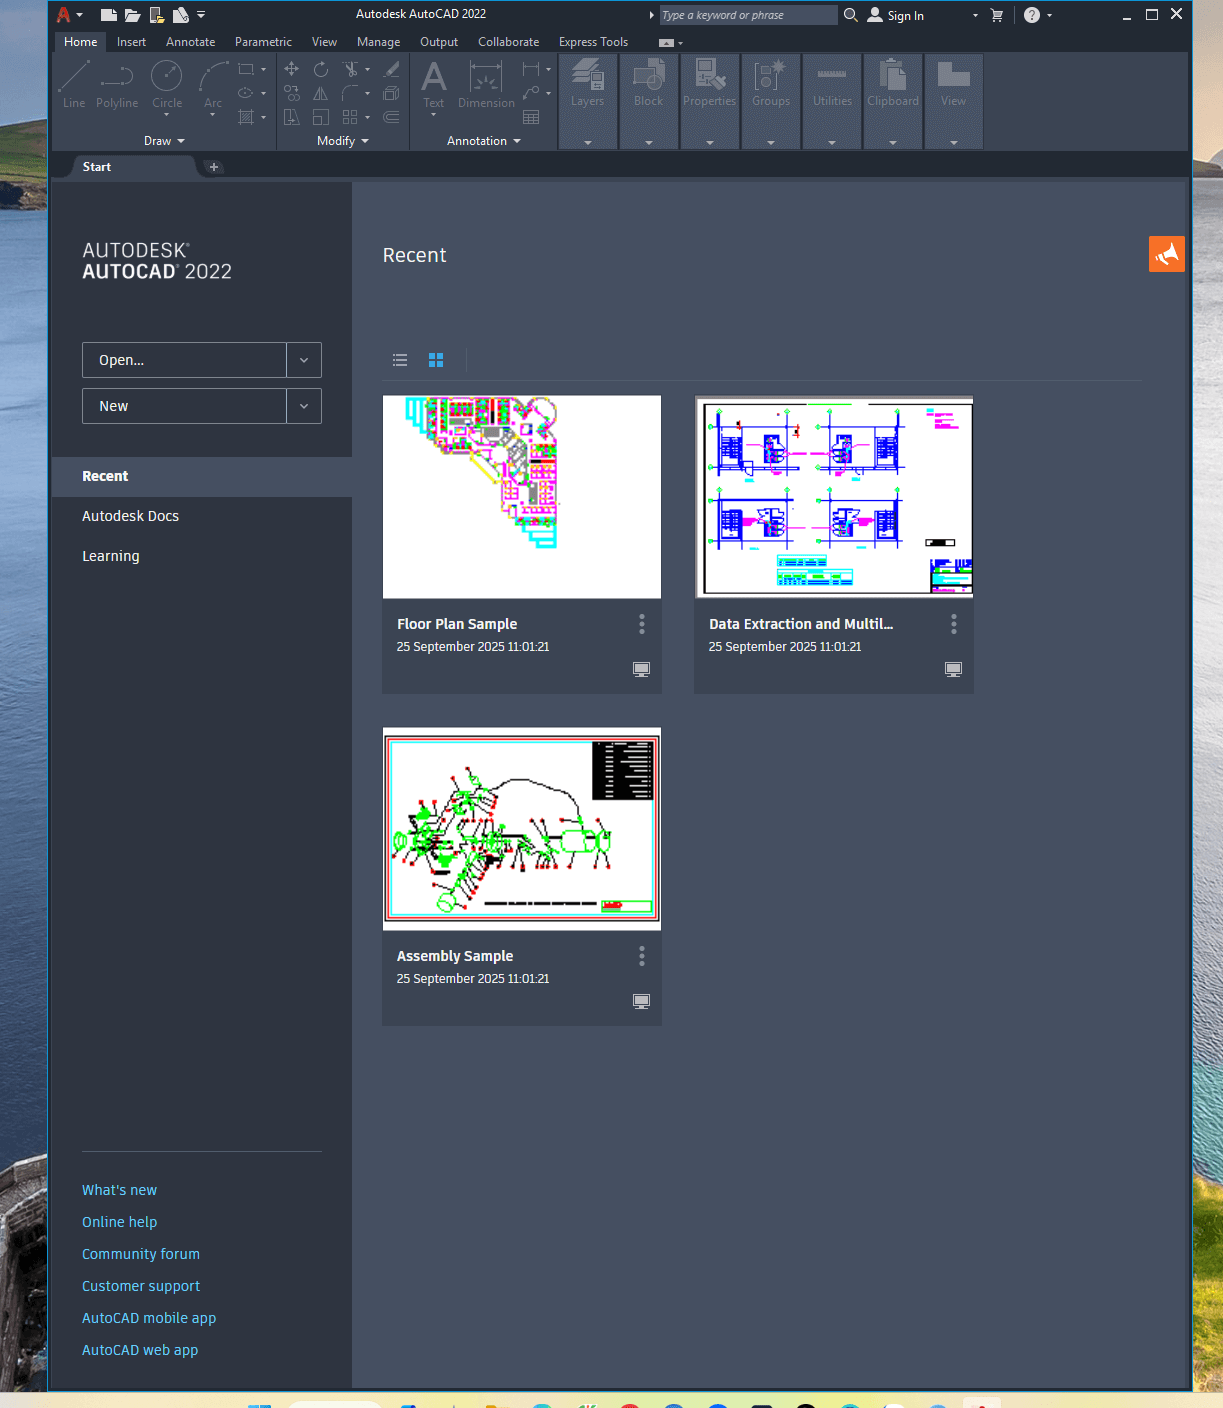Select the Line tool in Draw panel
The width and height of the screenshot is (1223, 1408).
click(74, 84)
